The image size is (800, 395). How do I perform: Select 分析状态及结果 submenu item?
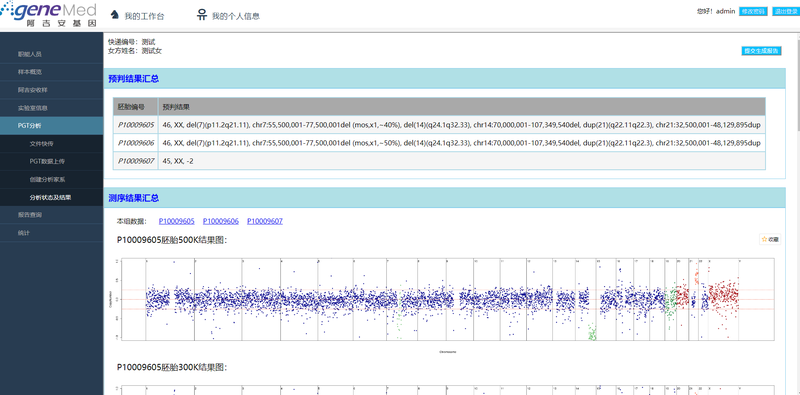pyautogui.click(x=52, y=197)
